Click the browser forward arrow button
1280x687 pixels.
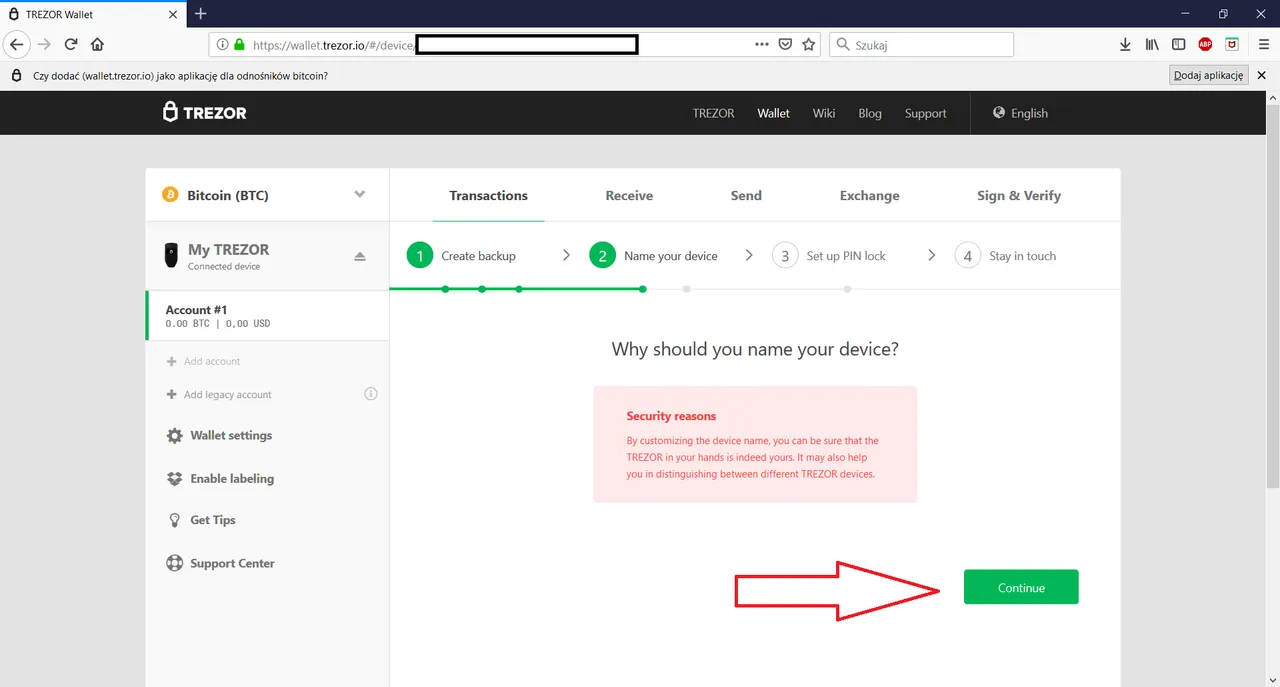tap(44, 44)
